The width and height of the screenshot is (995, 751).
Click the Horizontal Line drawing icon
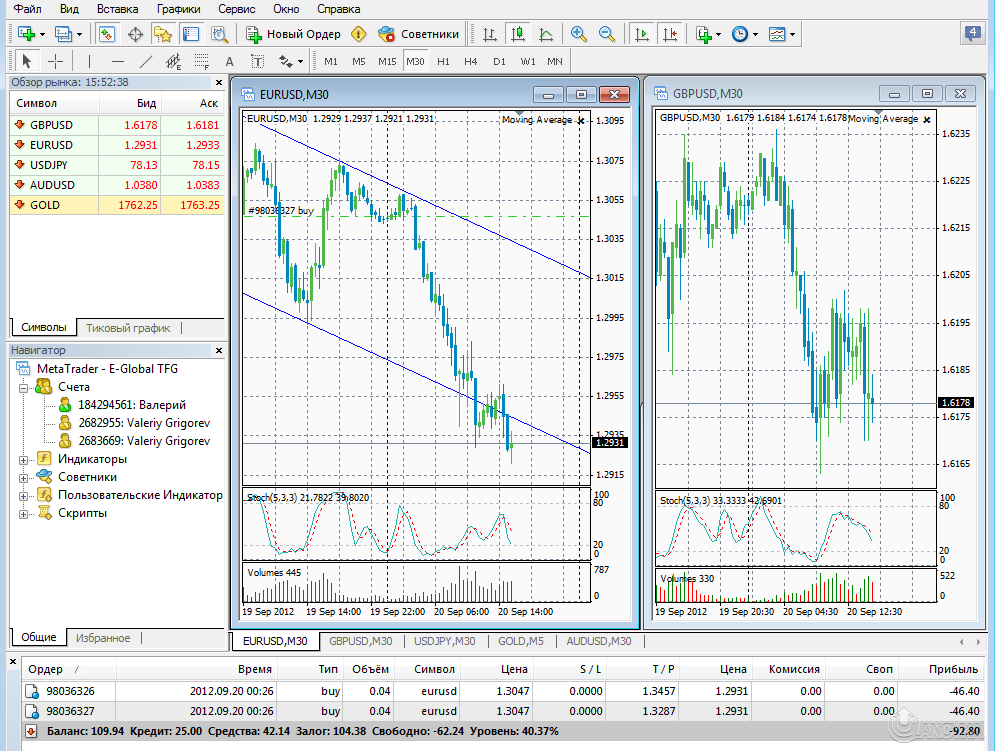click(x=118, y=61)
